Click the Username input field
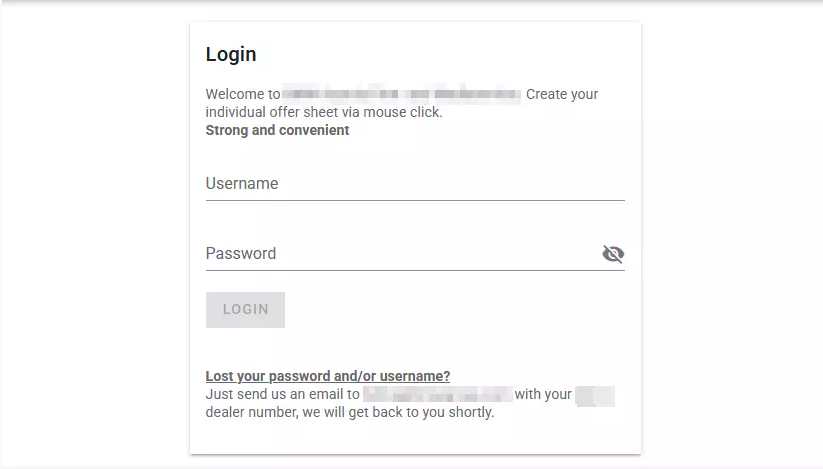This screenshot has height=469, width=823. pyautogui.click(x=415, y=184)
